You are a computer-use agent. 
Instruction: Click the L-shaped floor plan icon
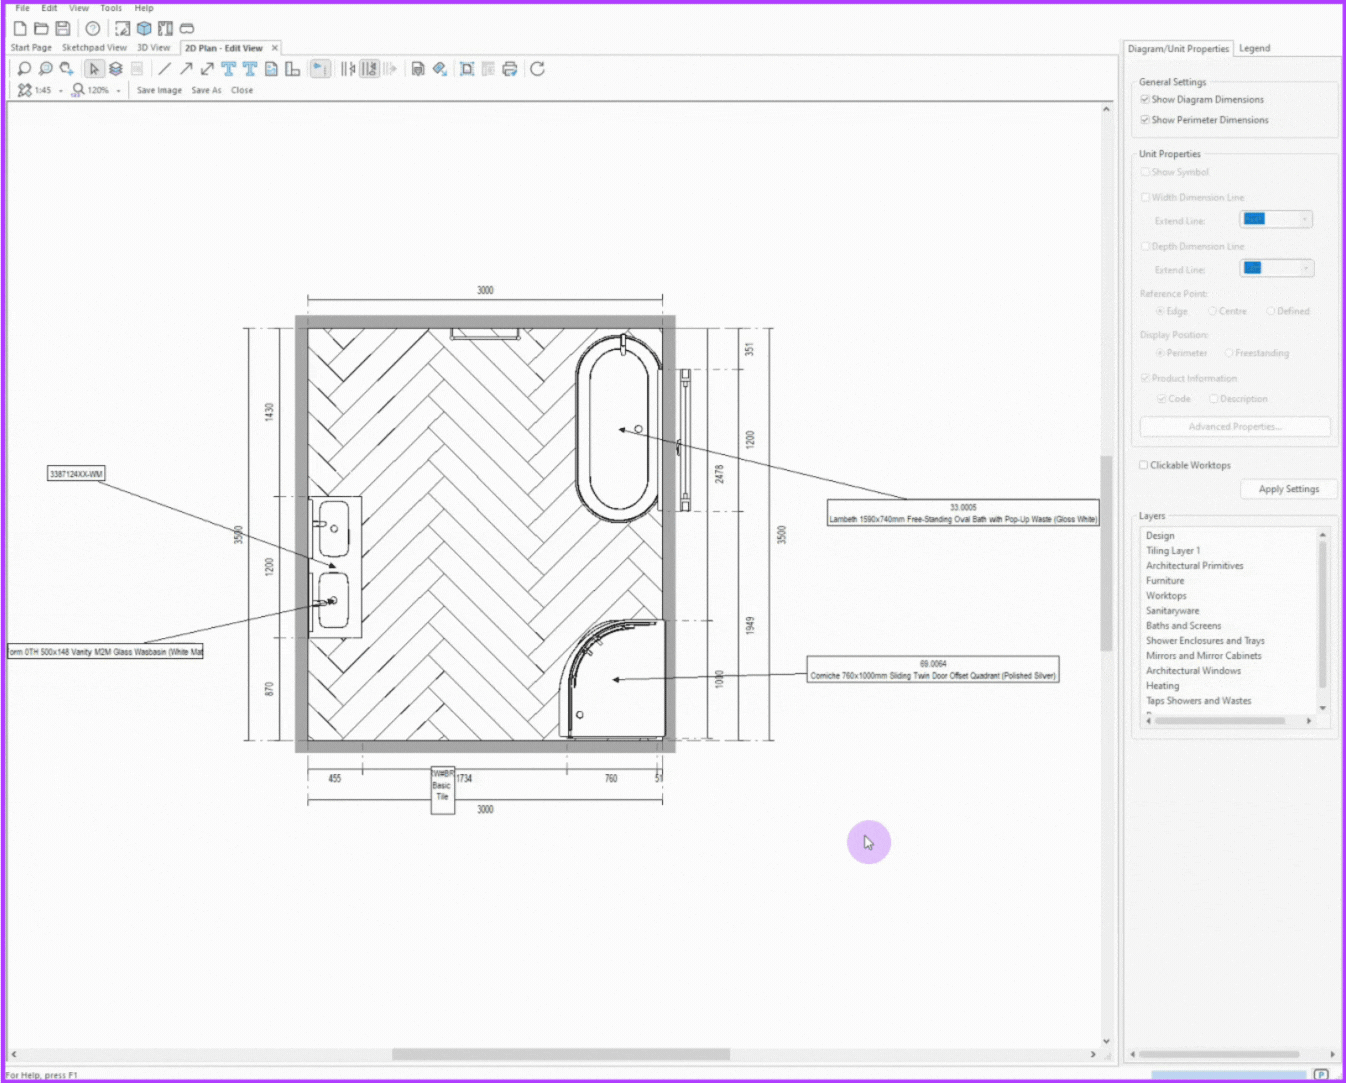(x=292, y=69)
